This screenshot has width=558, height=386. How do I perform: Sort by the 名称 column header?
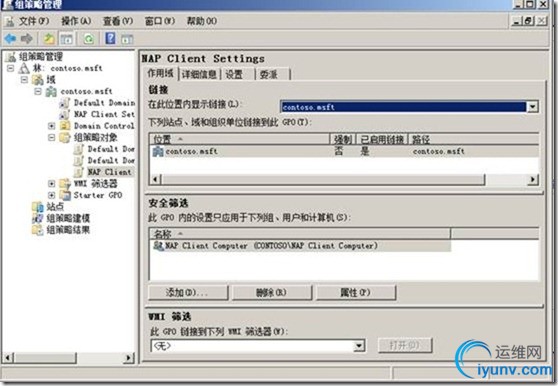coord(300,234)
